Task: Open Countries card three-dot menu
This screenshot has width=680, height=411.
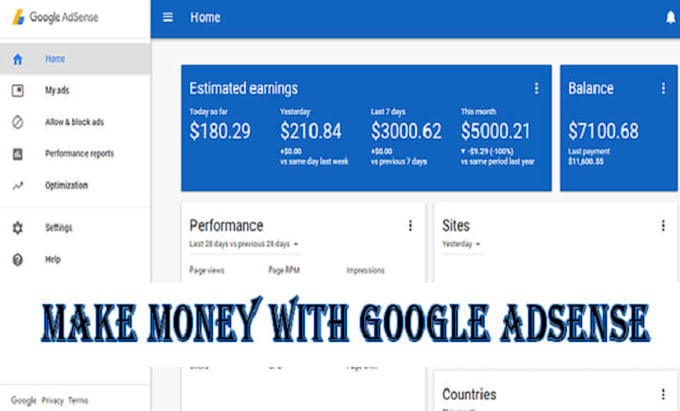Action: pos(663,394)
